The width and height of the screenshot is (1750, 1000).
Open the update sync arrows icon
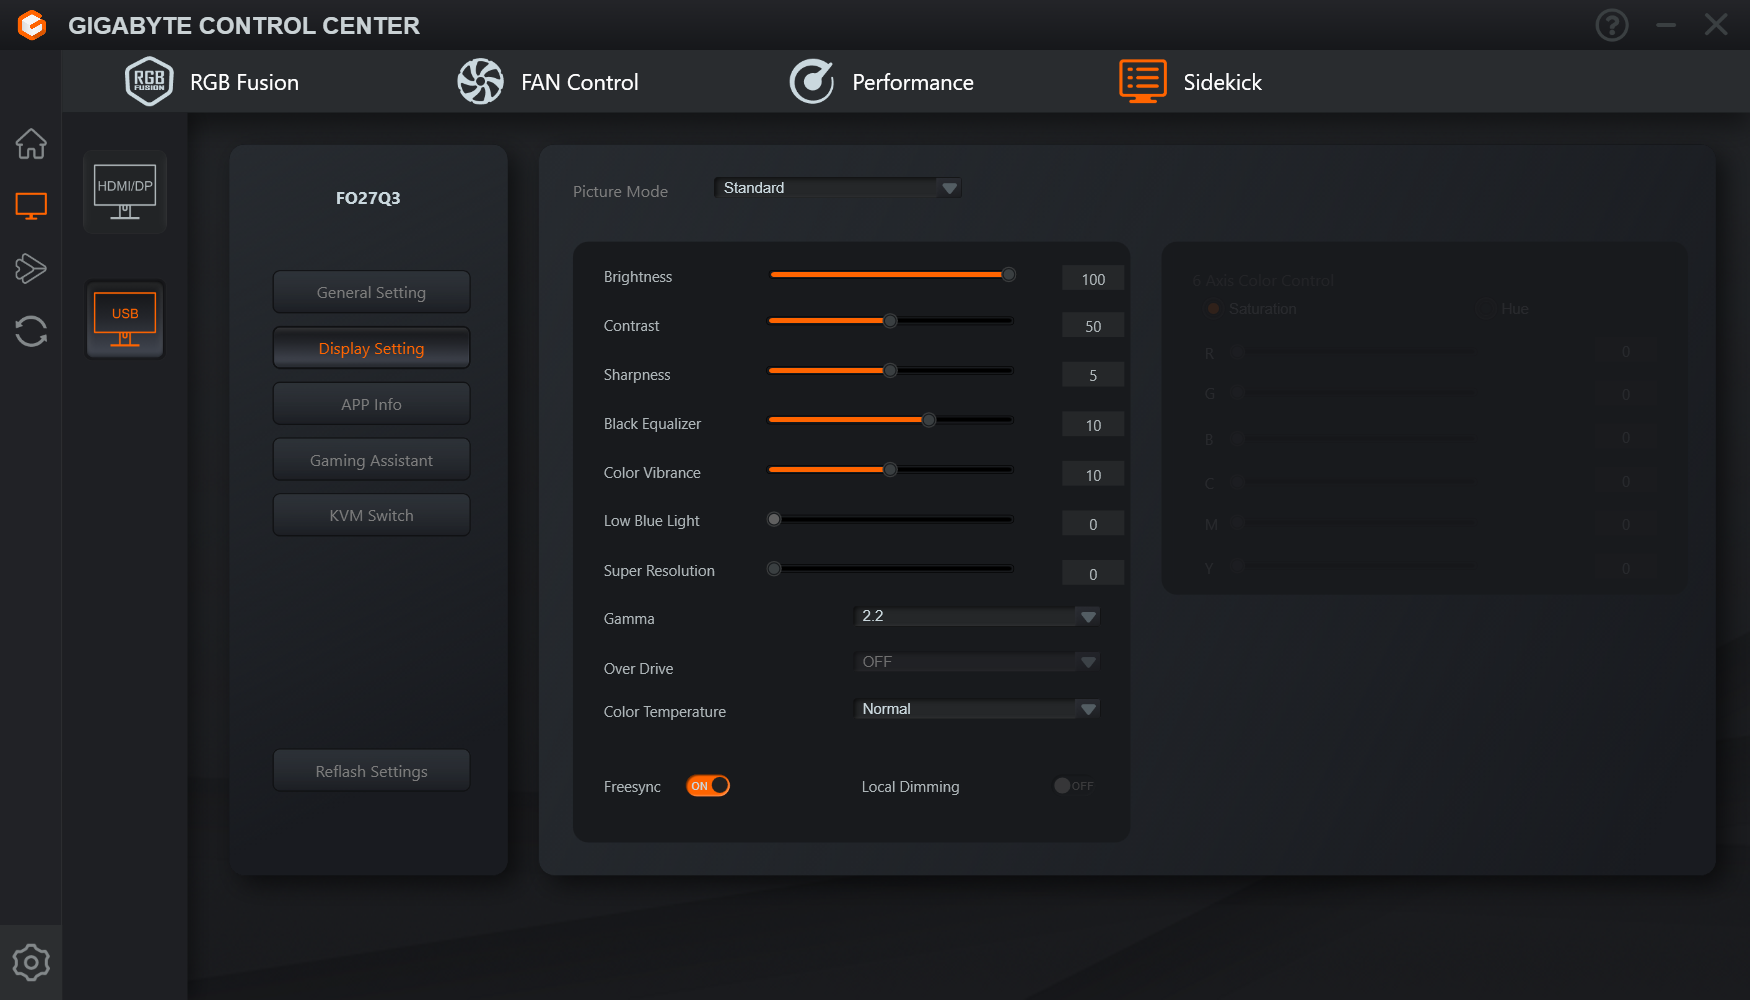31,331
